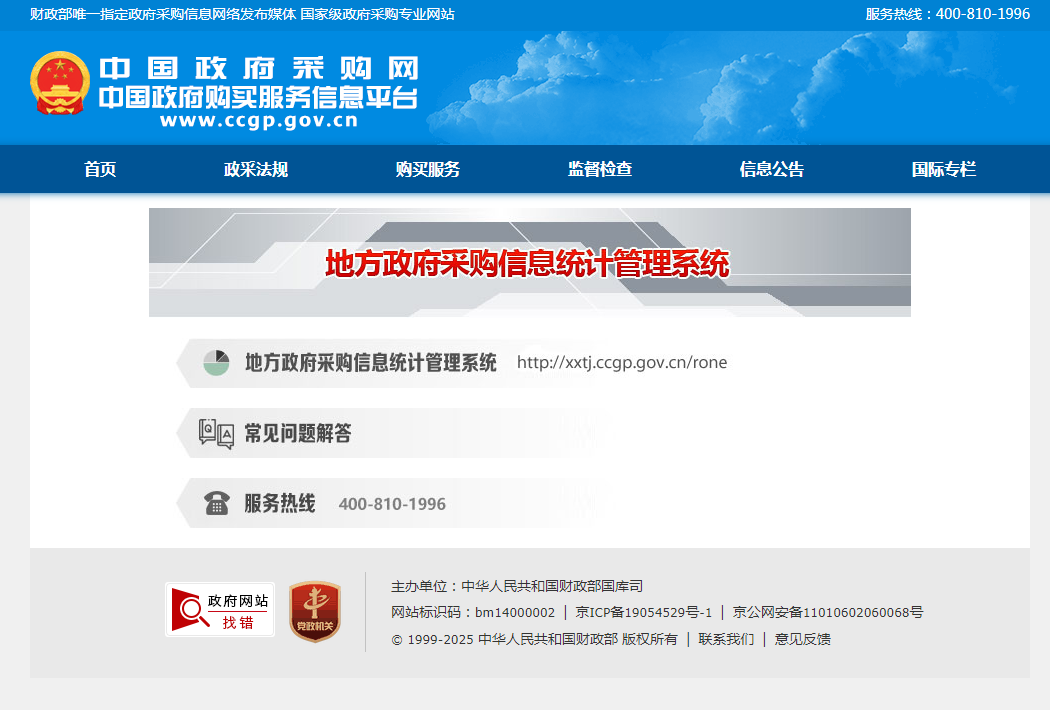Screen dimensions: 1050x710
Task: Open 地方政府采购信息统计管理系统 entry
Action: (370, 362)
